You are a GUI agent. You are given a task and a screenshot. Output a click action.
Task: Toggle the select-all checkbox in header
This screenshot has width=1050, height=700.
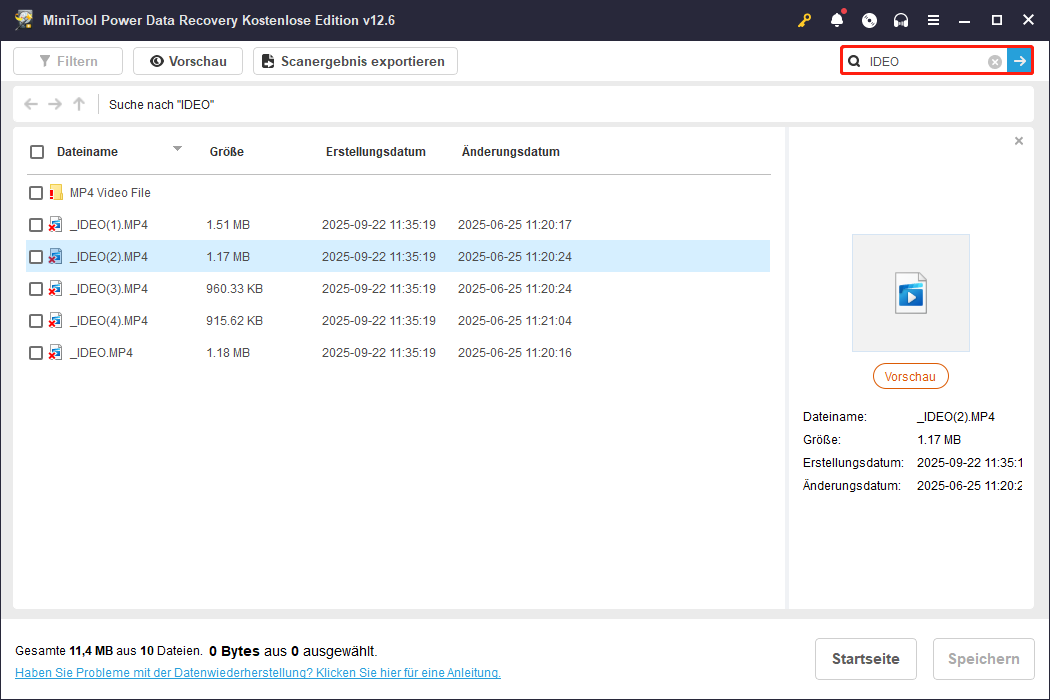[x=37, y=152]
